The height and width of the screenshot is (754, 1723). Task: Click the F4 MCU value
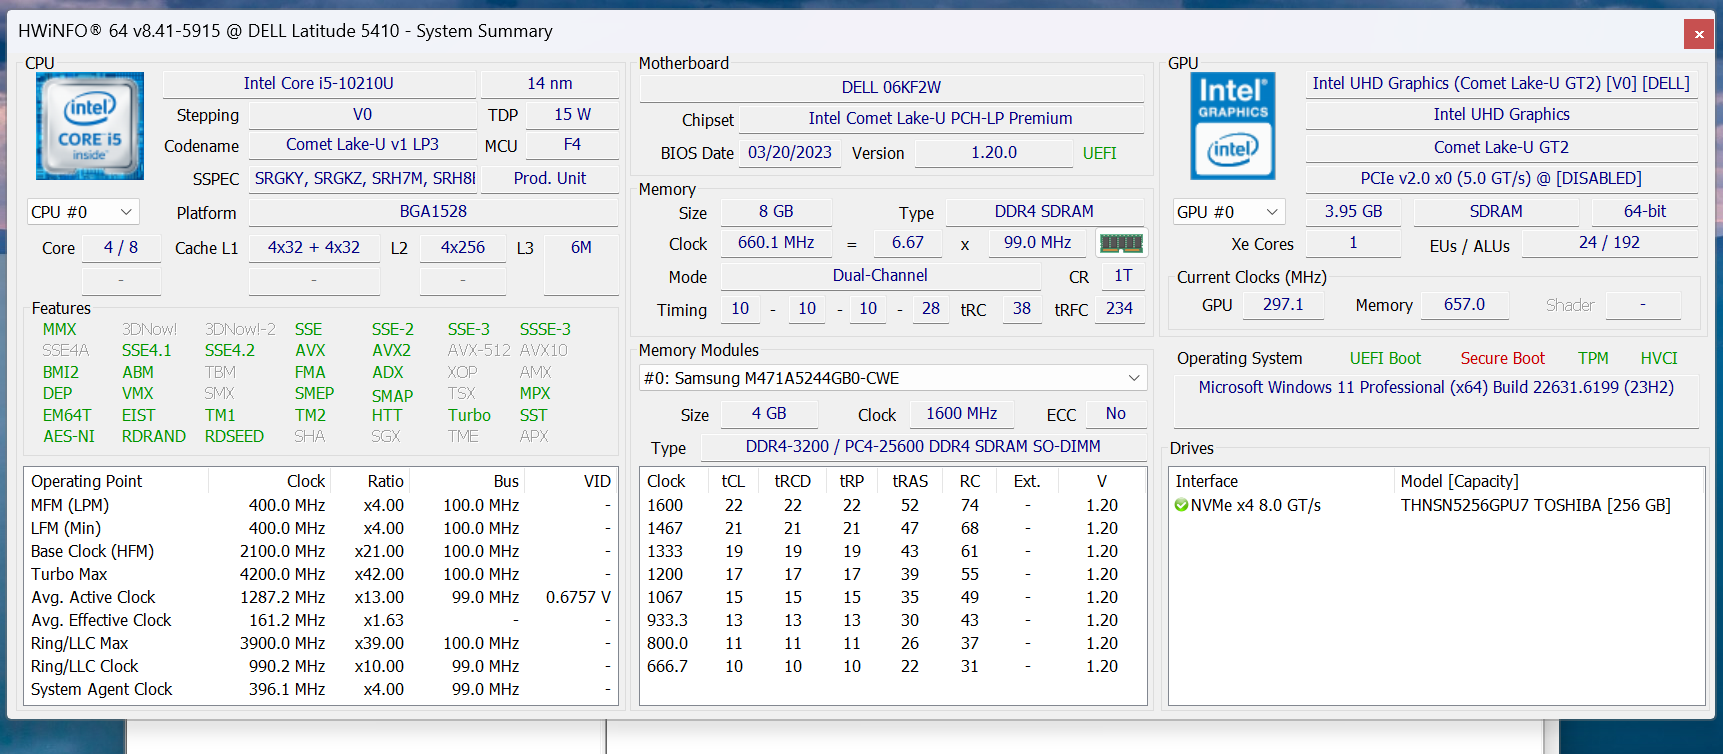573,145
